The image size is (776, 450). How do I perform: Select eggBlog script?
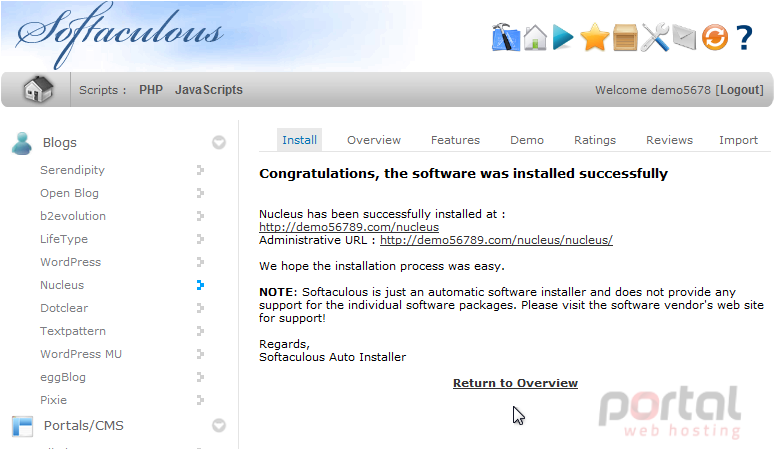pyautogui.click(x=63, y=377)
